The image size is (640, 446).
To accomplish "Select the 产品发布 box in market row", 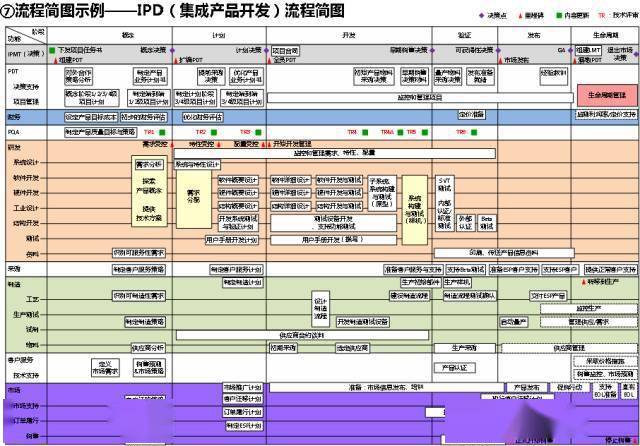I will point(527,387).
